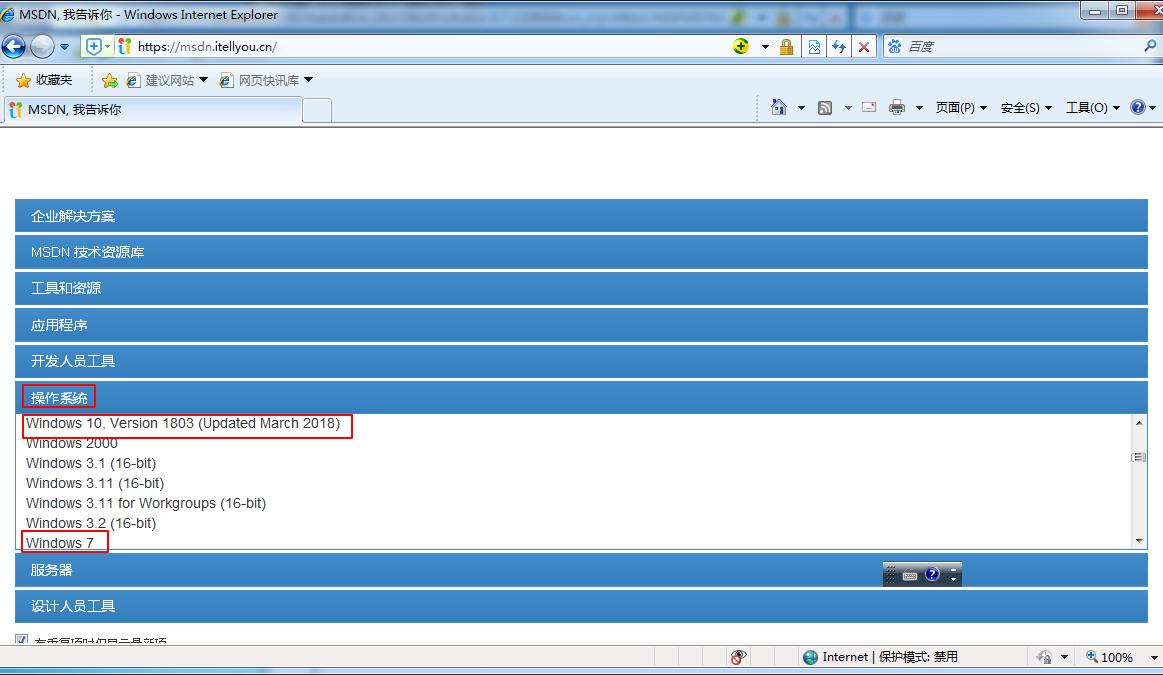
Task: Click the magnifier search icon in search box
Action: [1150, 46]
